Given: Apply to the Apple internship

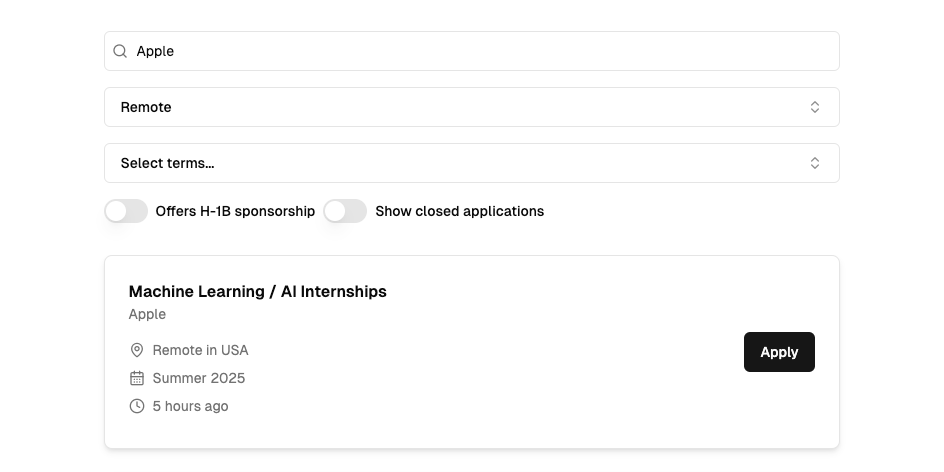Looking at the screenshot, I should point(778,352).
